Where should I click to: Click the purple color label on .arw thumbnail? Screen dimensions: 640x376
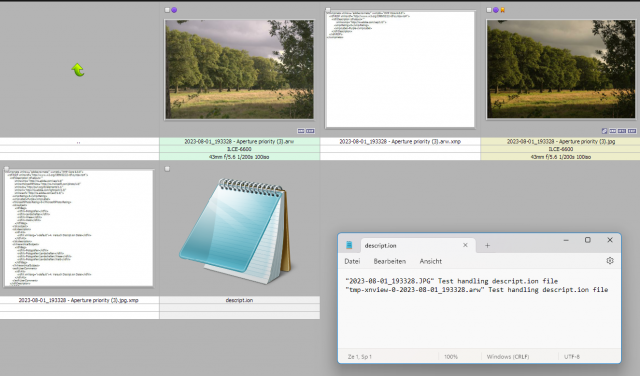click(174, 10)
